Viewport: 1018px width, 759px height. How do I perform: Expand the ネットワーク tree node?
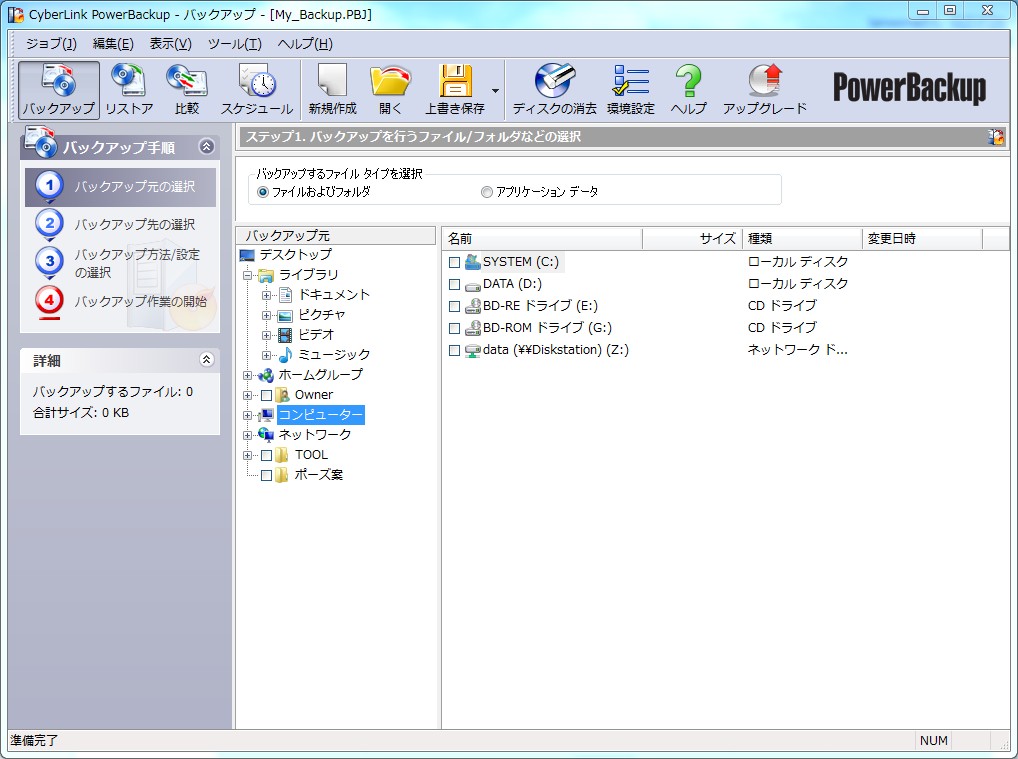247,436
